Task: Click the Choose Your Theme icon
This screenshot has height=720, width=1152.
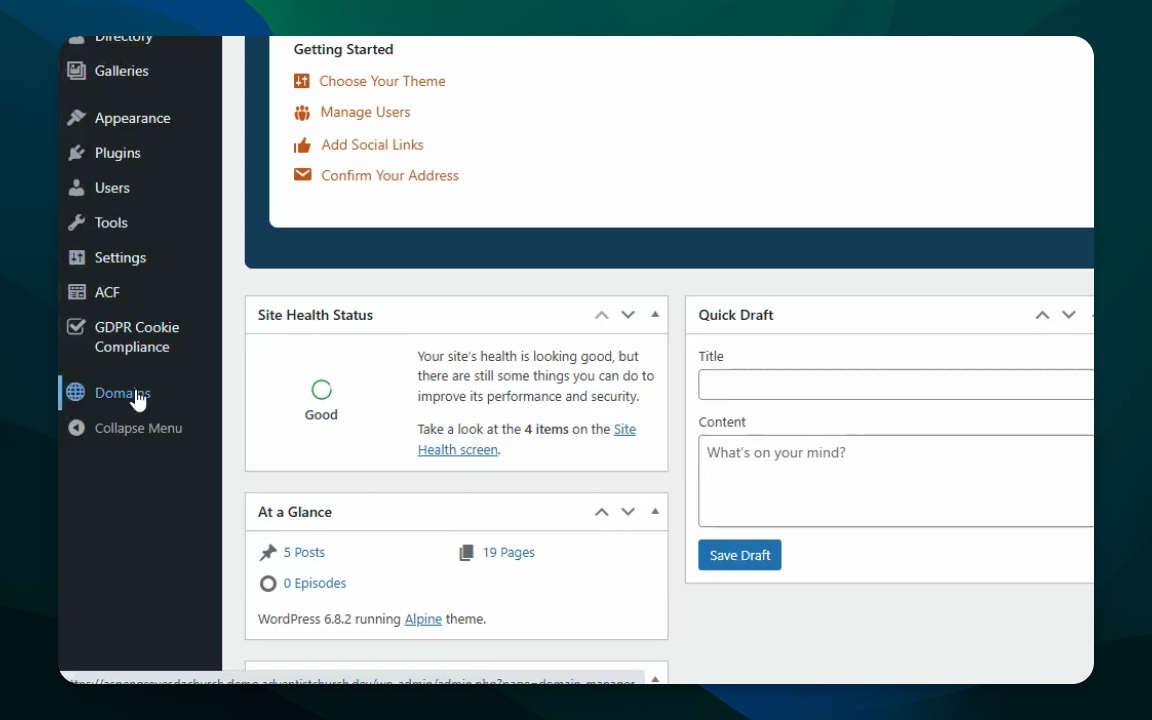Action: [x=302, y=81]
